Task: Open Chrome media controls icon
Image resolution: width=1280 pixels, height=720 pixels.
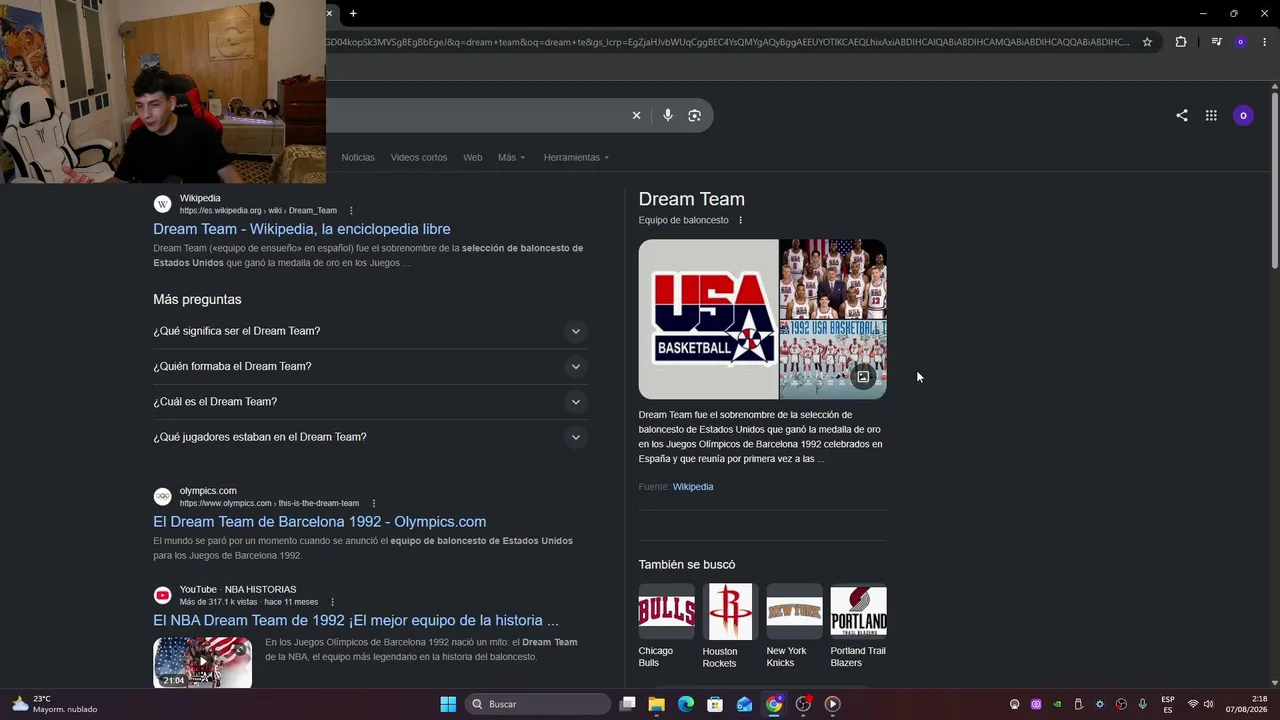Action: [x=1216, y=42]
